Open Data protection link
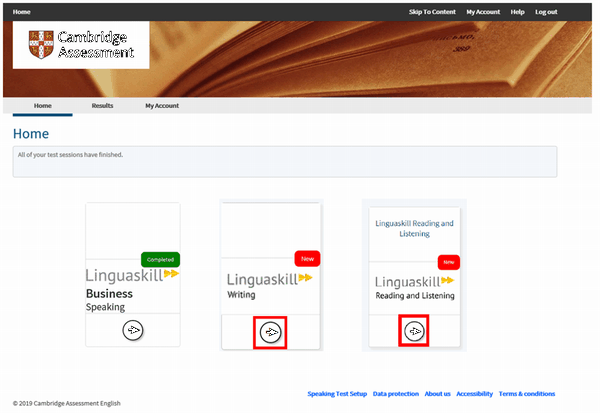Viewport: 600px width, 413px height. [x=396, y=393]
